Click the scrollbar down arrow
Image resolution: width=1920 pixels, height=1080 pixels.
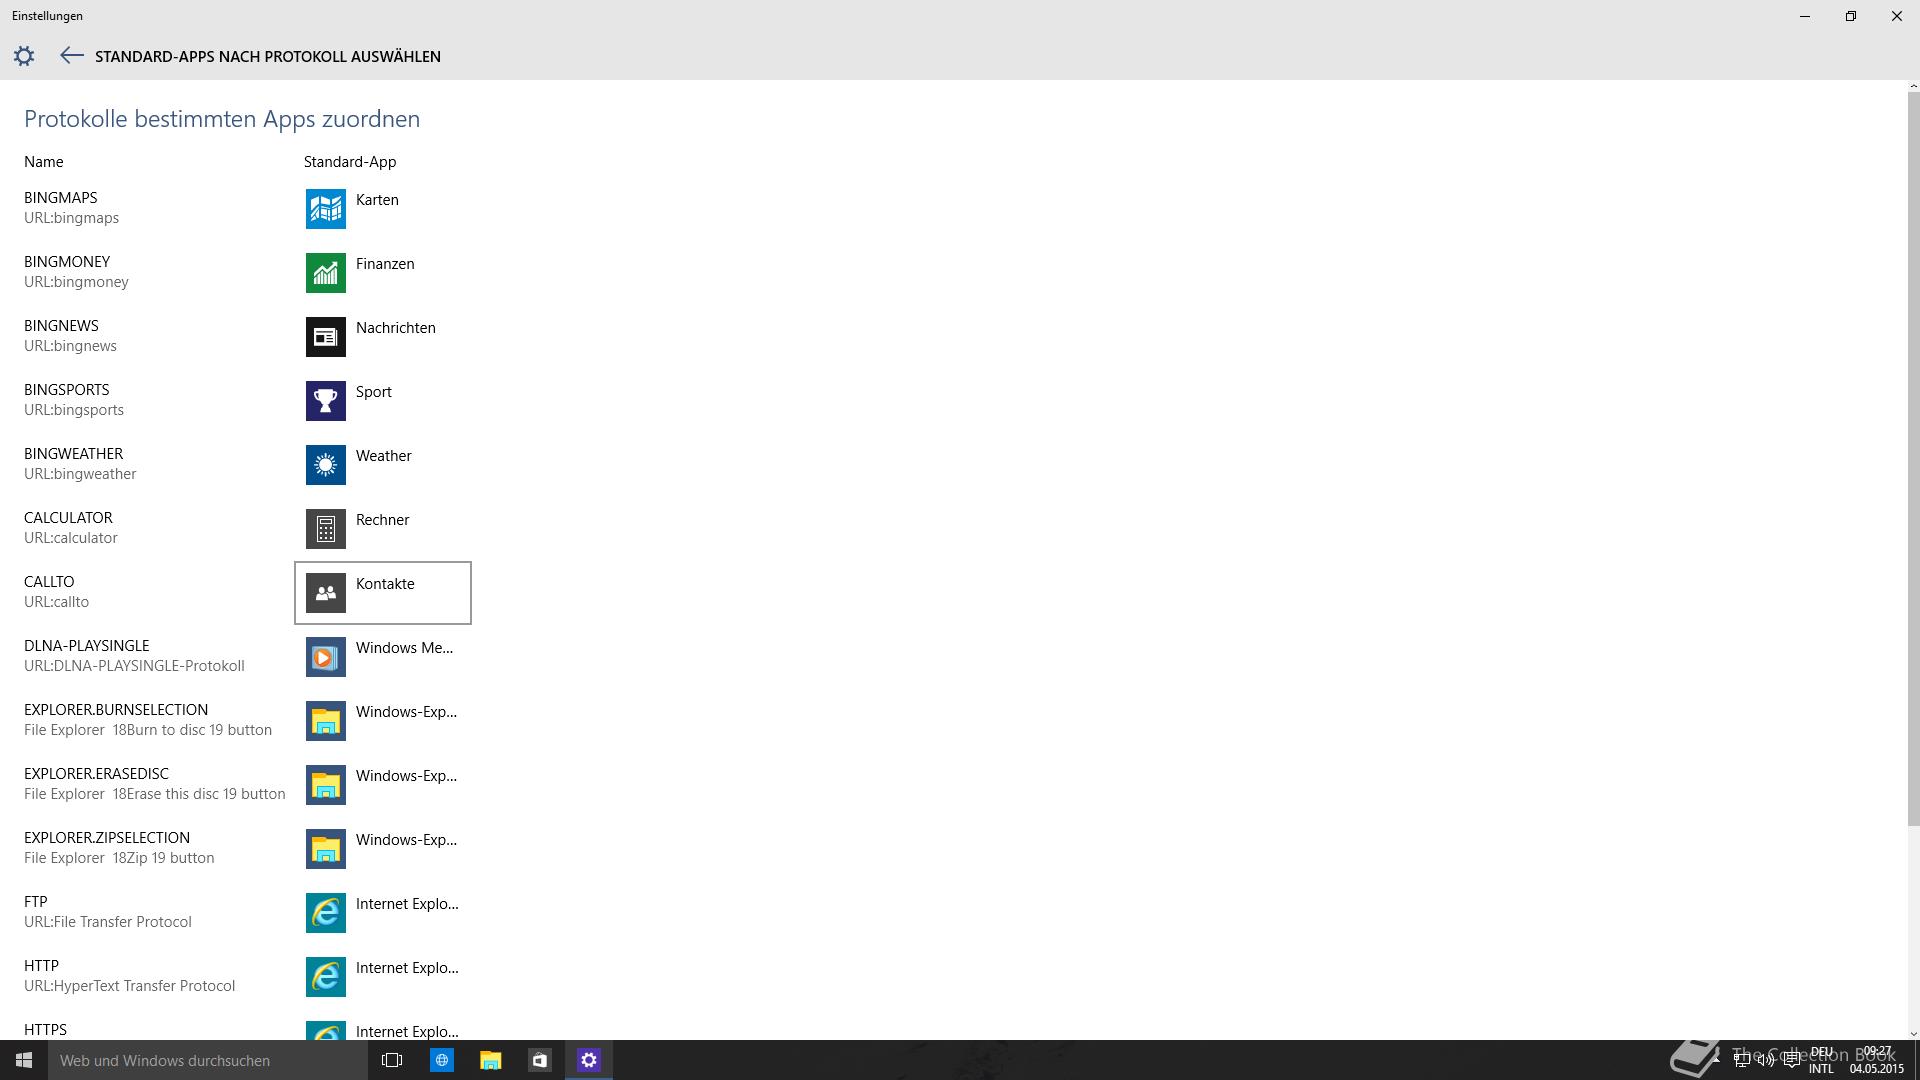pos(1914,1033)
